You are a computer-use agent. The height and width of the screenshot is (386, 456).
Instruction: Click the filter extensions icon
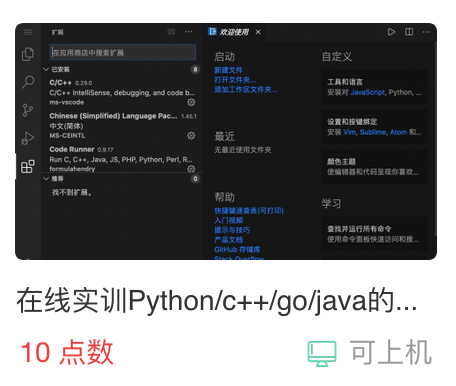(x=171, y=32)
